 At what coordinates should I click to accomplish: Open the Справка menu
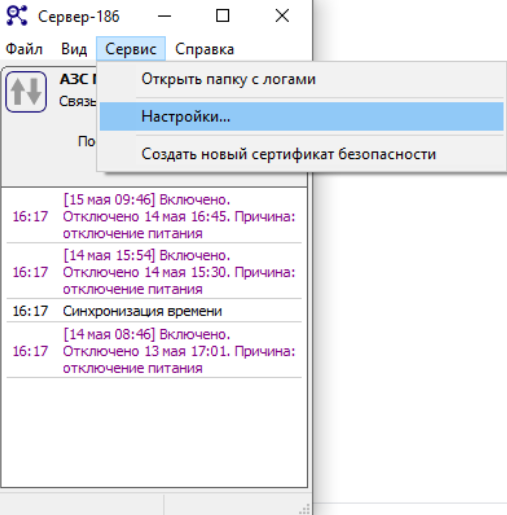(204, 49)
